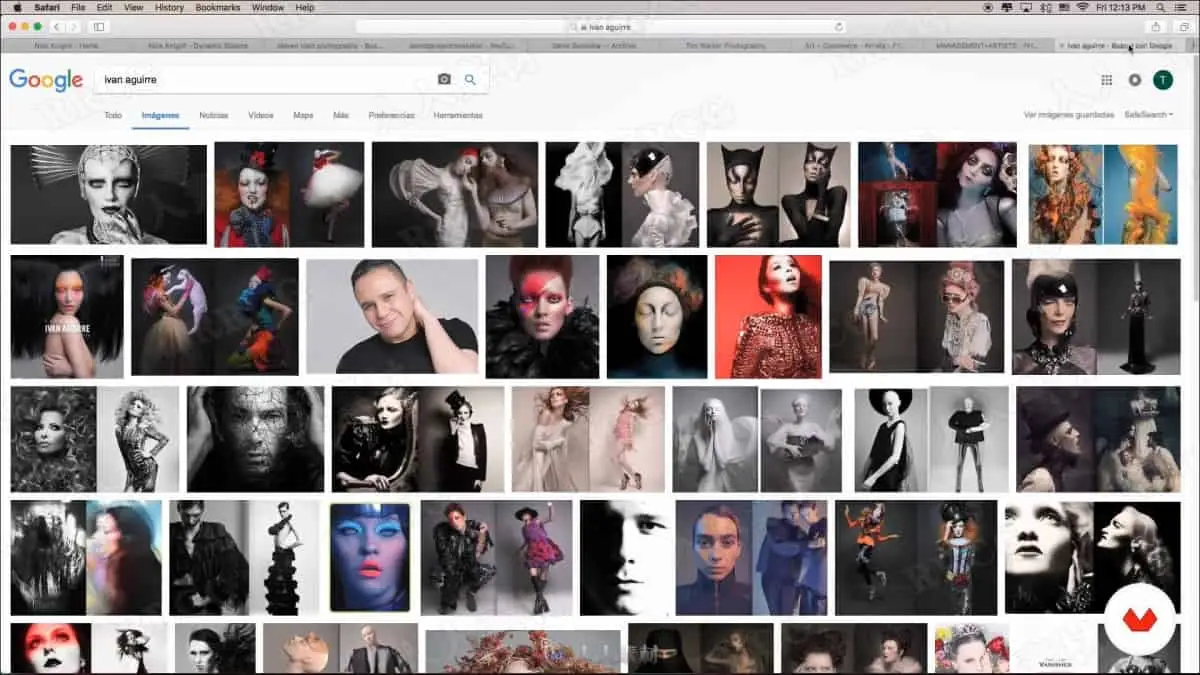Switch to the MANAGEMENT+ARTISTS tab
This screenshot has width=1200, height=675.
tap(988, 45)
